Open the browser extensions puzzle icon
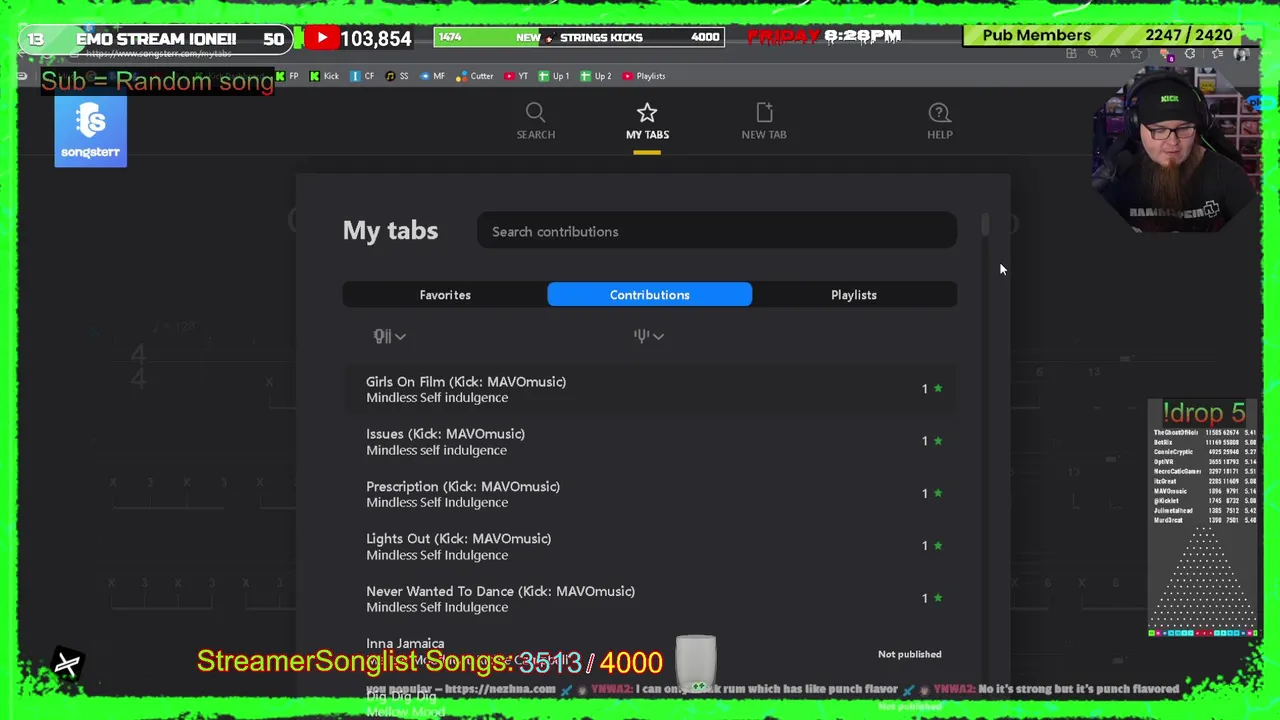 [1190, 53]
